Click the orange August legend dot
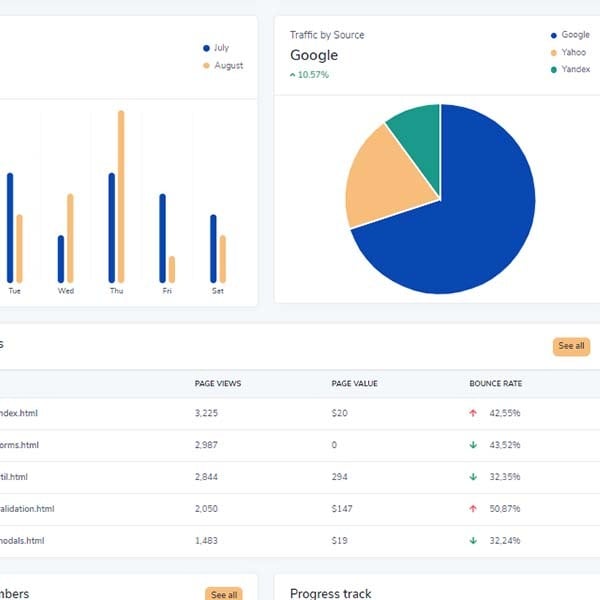 click(206, 65)
